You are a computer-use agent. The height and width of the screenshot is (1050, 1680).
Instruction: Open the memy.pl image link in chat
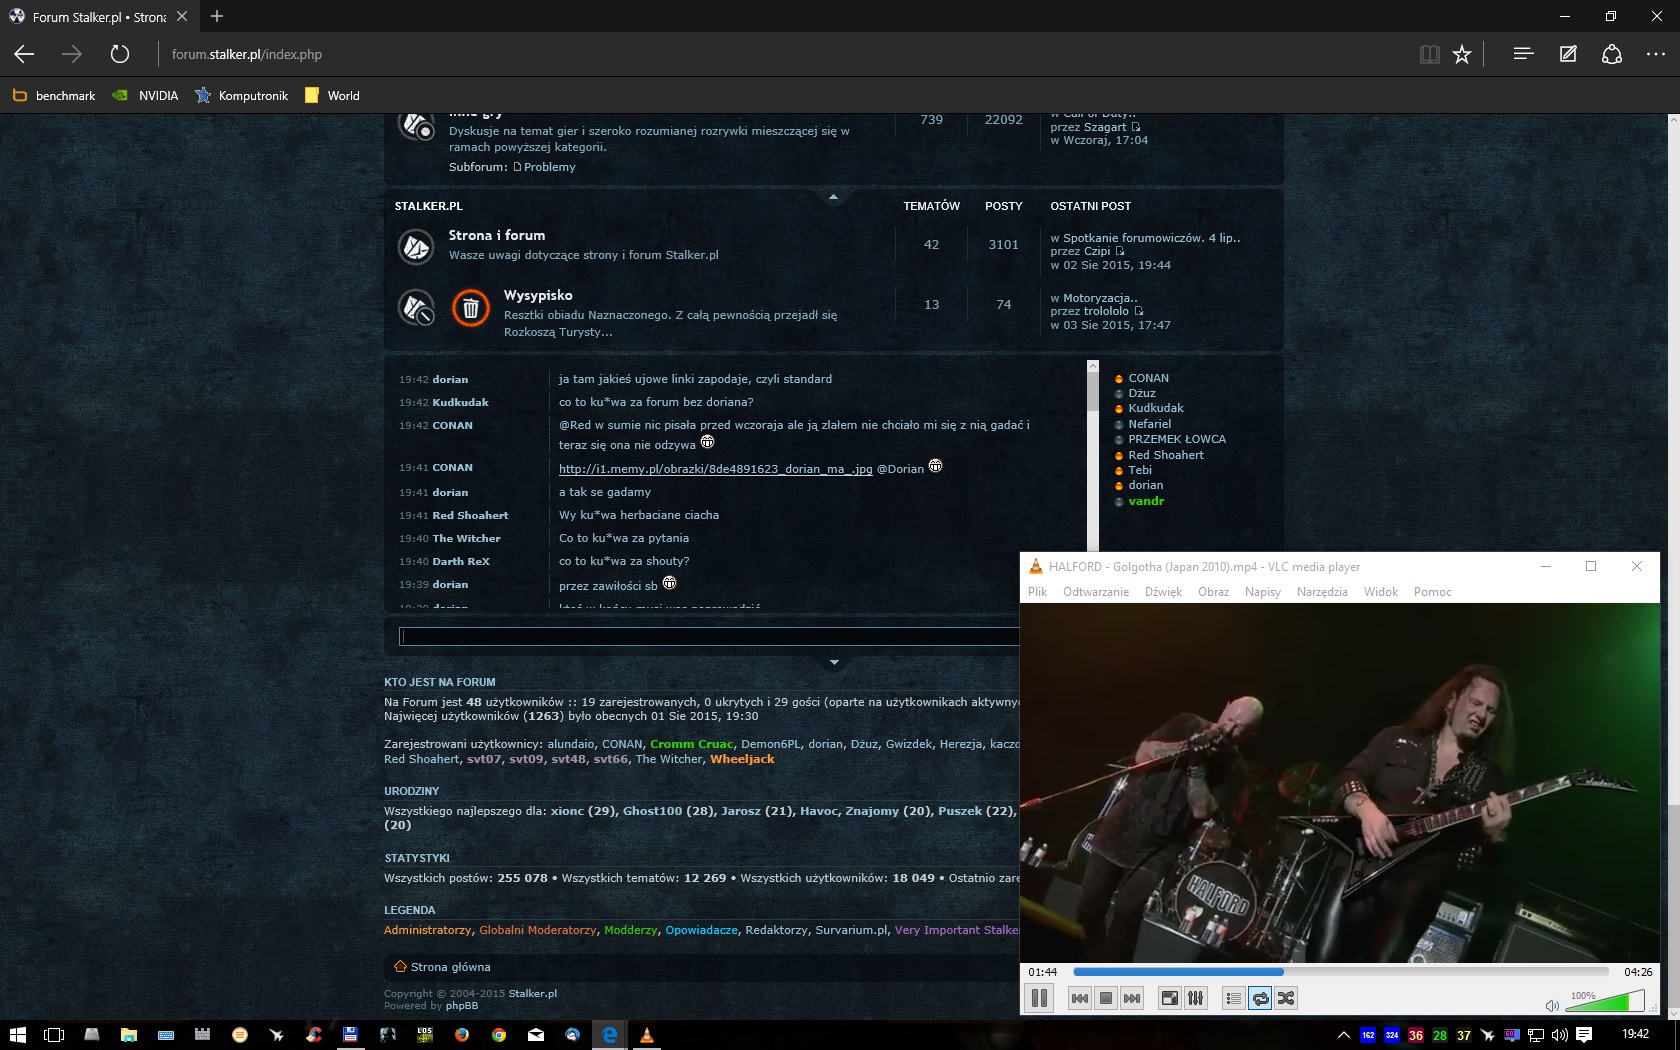[715, 469]
